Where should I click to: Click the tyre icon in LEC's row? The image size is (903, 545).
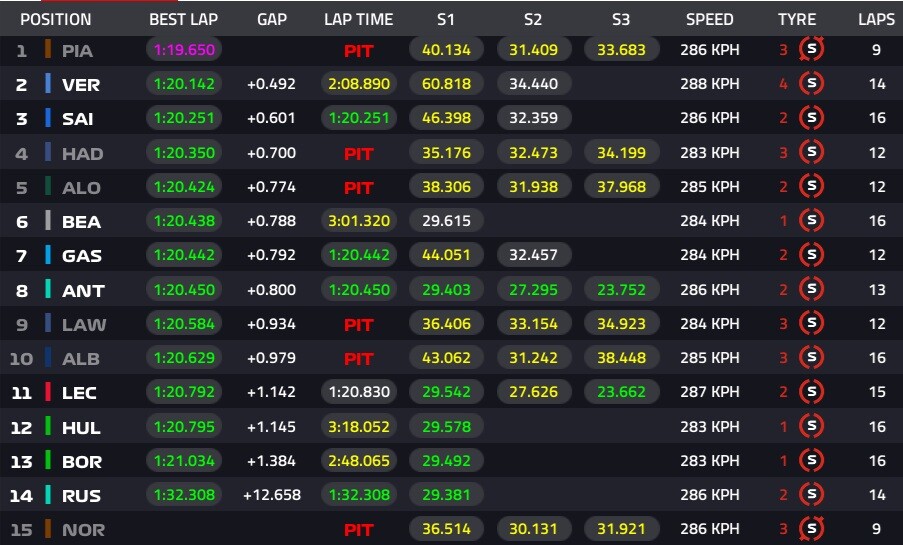[811, 392]
